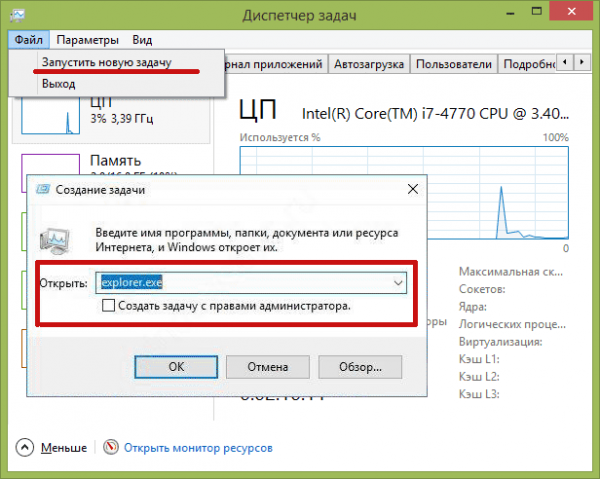The height and width of the screenshot is (479, 600).
Task: Switch to the Подробности tab
Action: pos(528,64)
